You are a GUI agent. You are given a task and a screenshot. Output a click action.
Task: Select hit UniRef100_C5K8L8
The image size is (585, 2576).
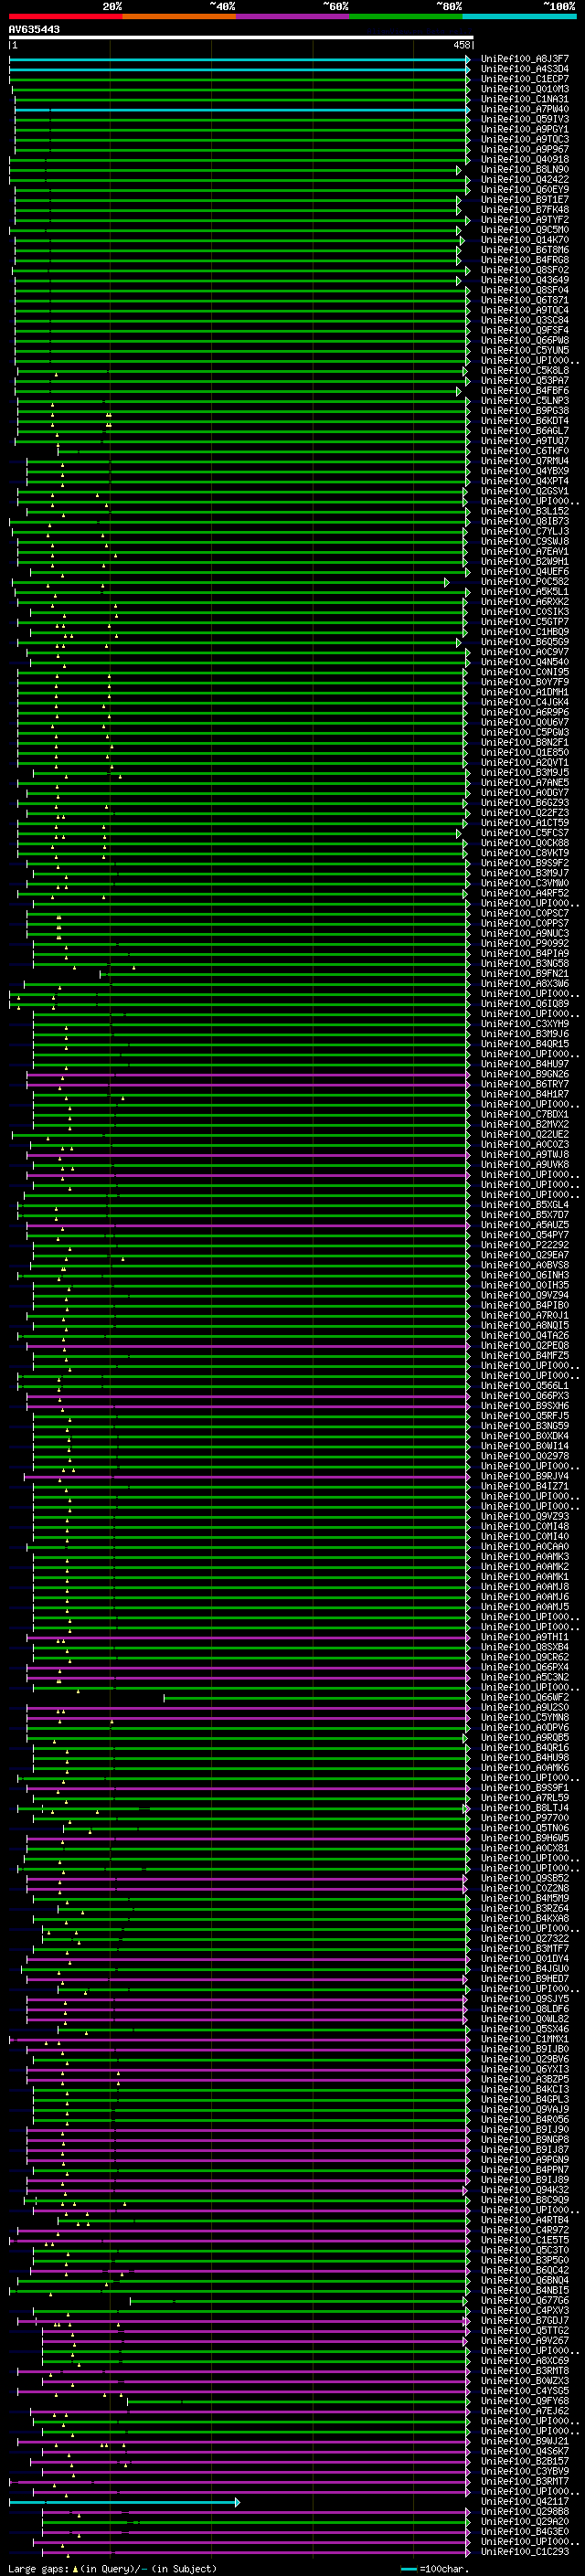pos(525,370)
